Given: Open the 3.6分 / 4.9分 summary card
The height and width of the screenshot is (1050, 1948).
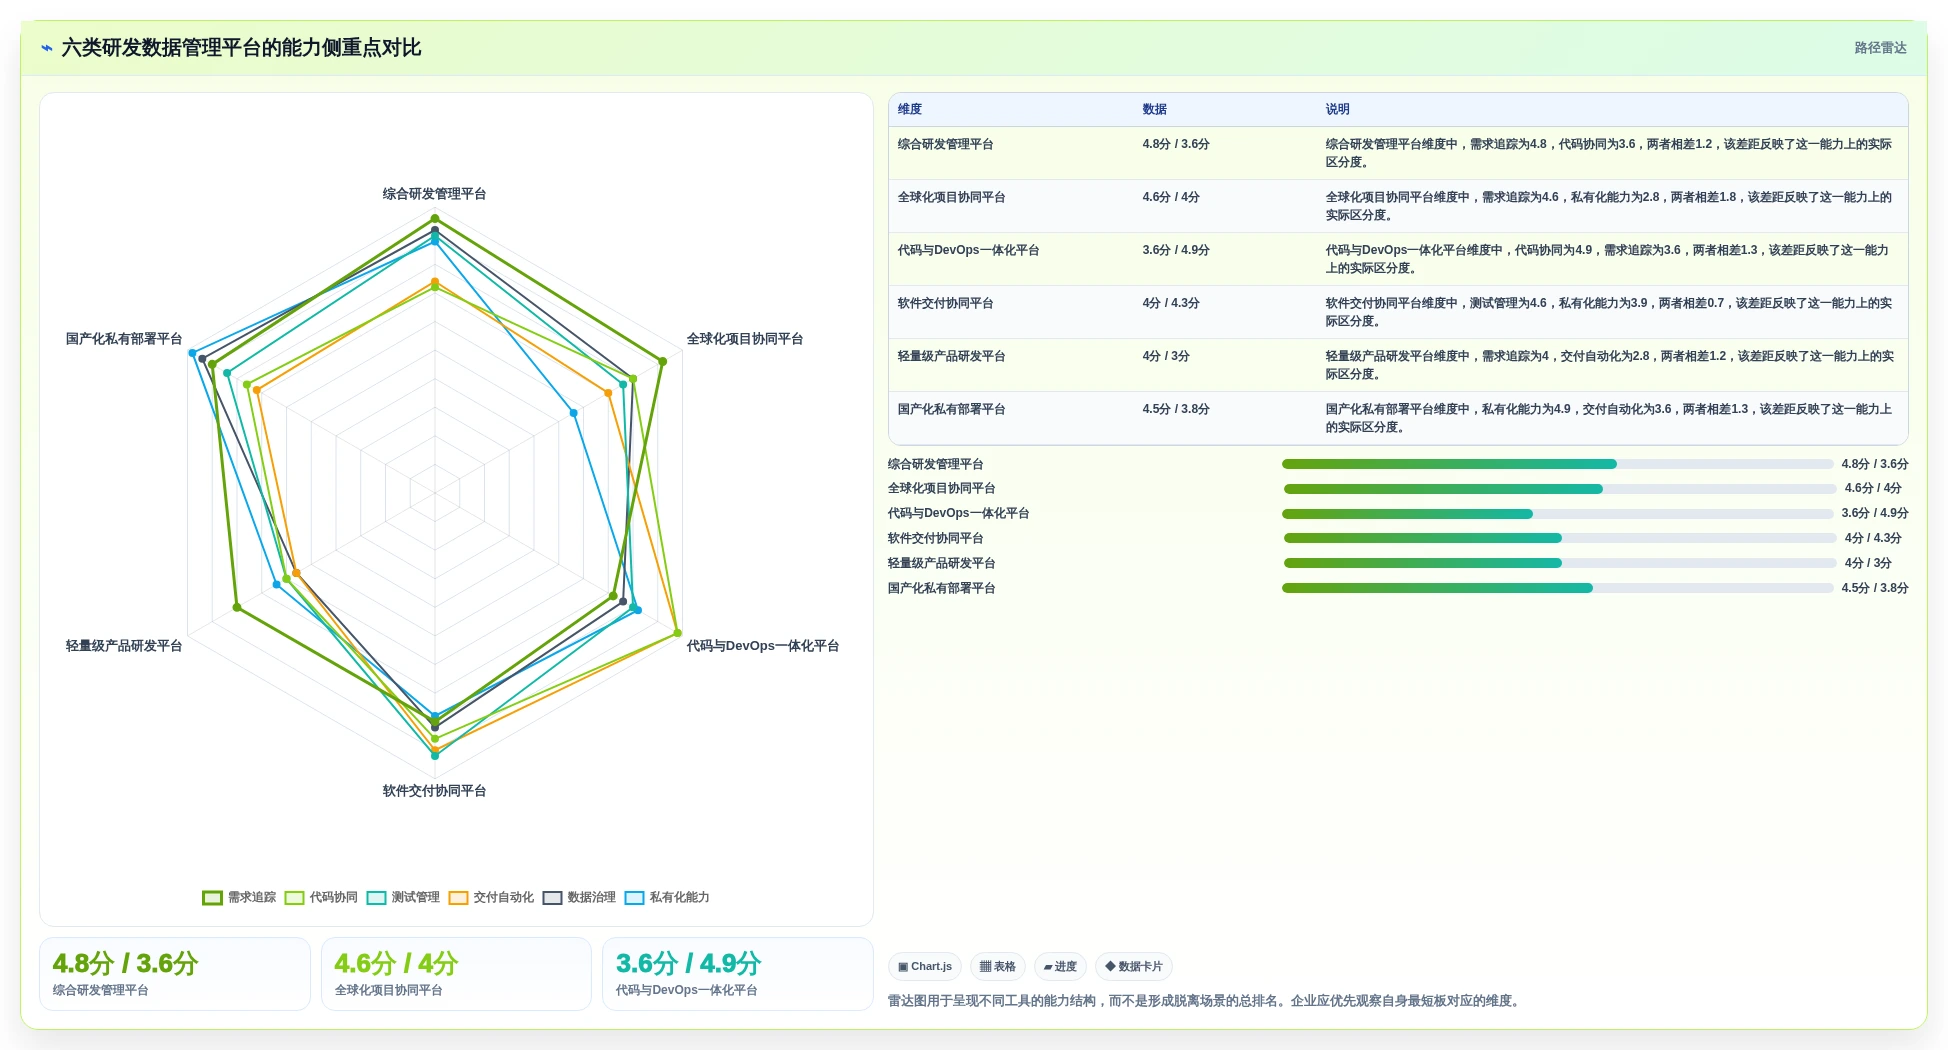Looking at the screenshot, I should point(738,974).
